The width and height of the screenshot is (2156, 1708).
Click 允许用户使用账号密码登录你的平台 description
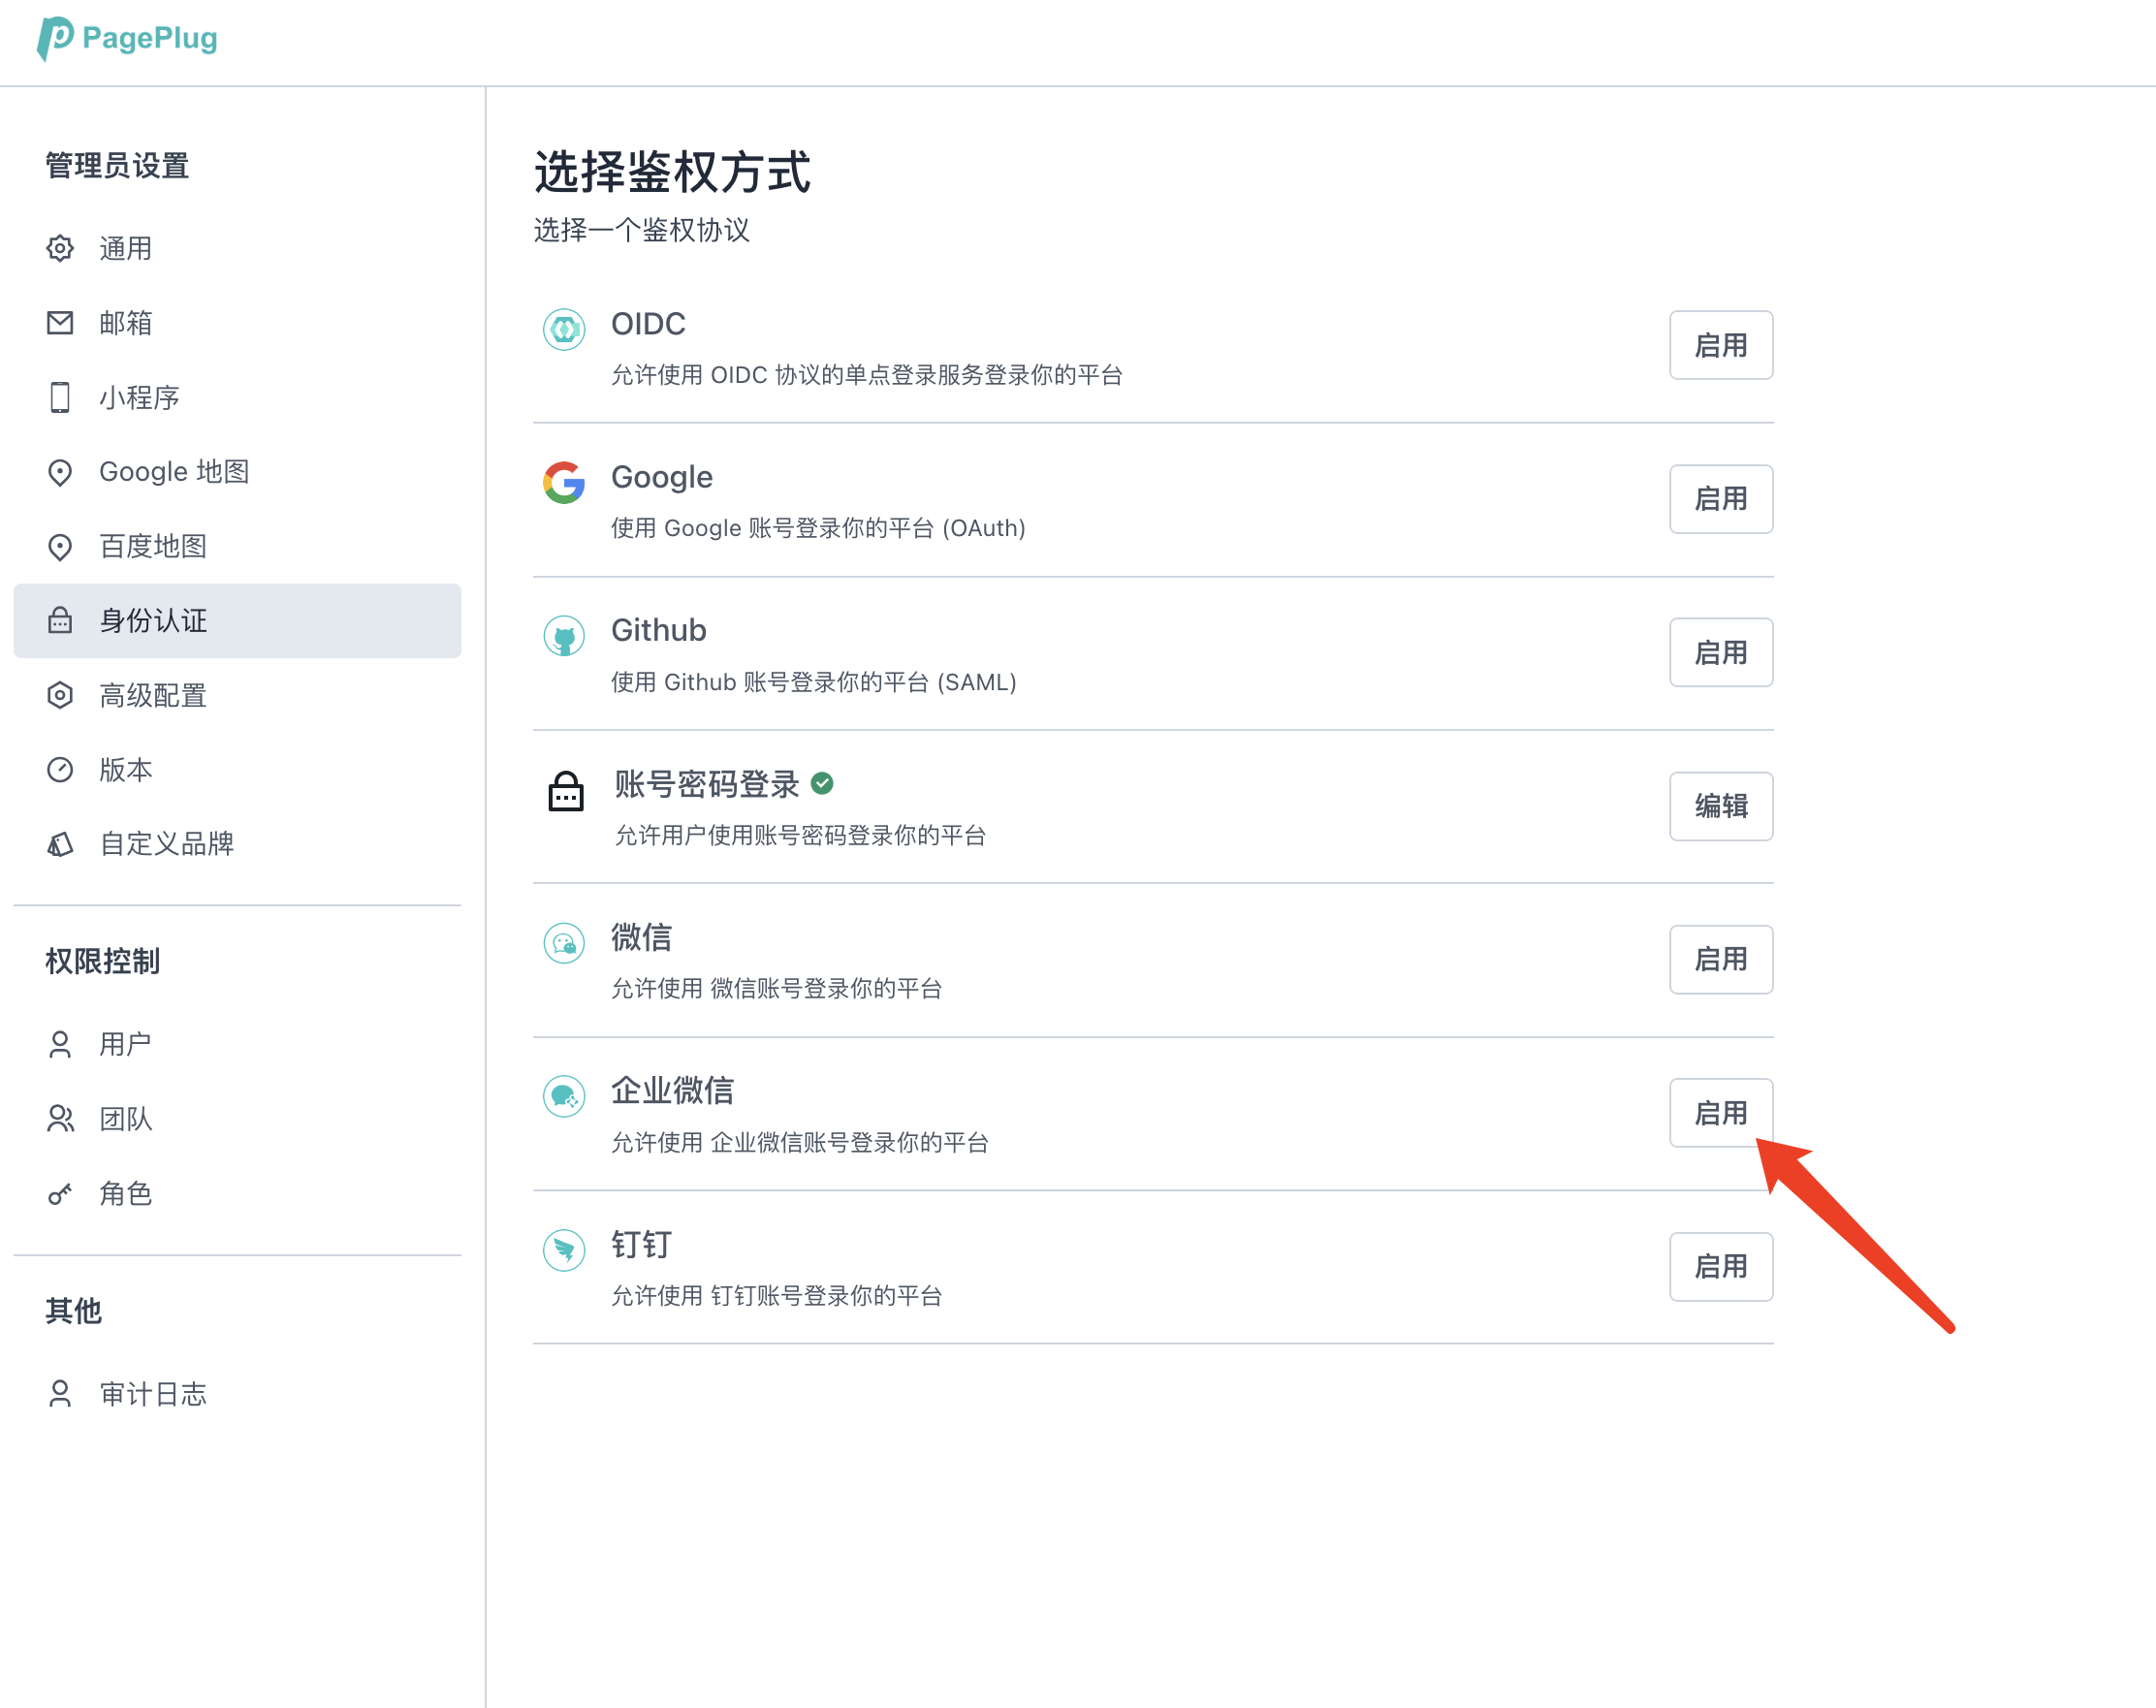[800, 835]
